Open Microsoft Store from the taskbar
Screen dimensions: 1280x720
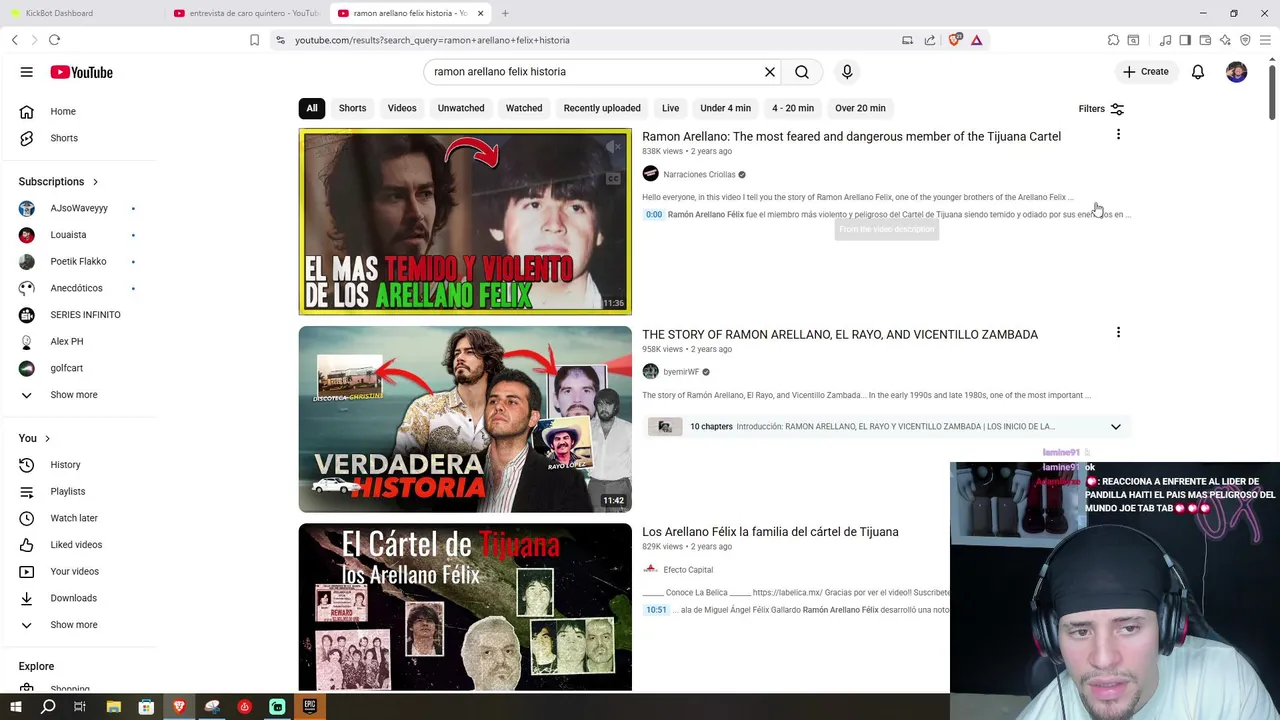click(x=146, y=707)
